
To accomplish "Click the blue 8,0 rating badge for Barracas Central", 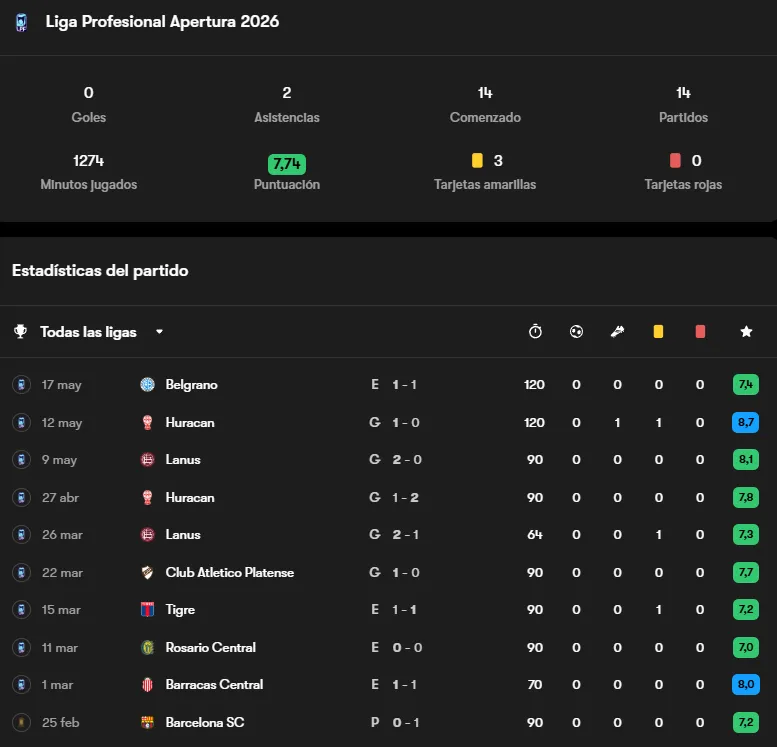I will coord(746,685).
